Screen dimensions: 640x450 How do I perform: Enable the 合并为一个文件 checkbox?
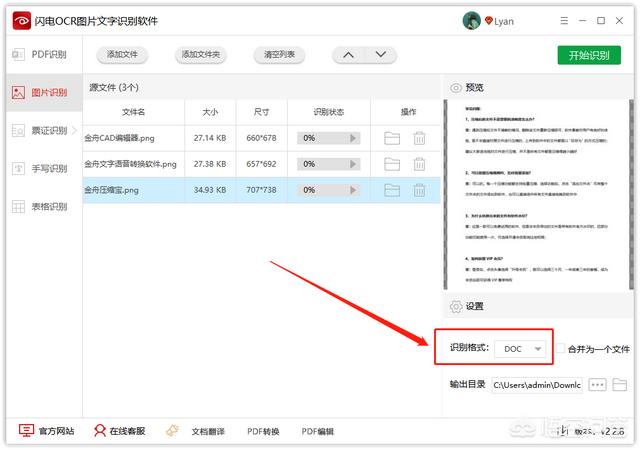click(560, 348)
